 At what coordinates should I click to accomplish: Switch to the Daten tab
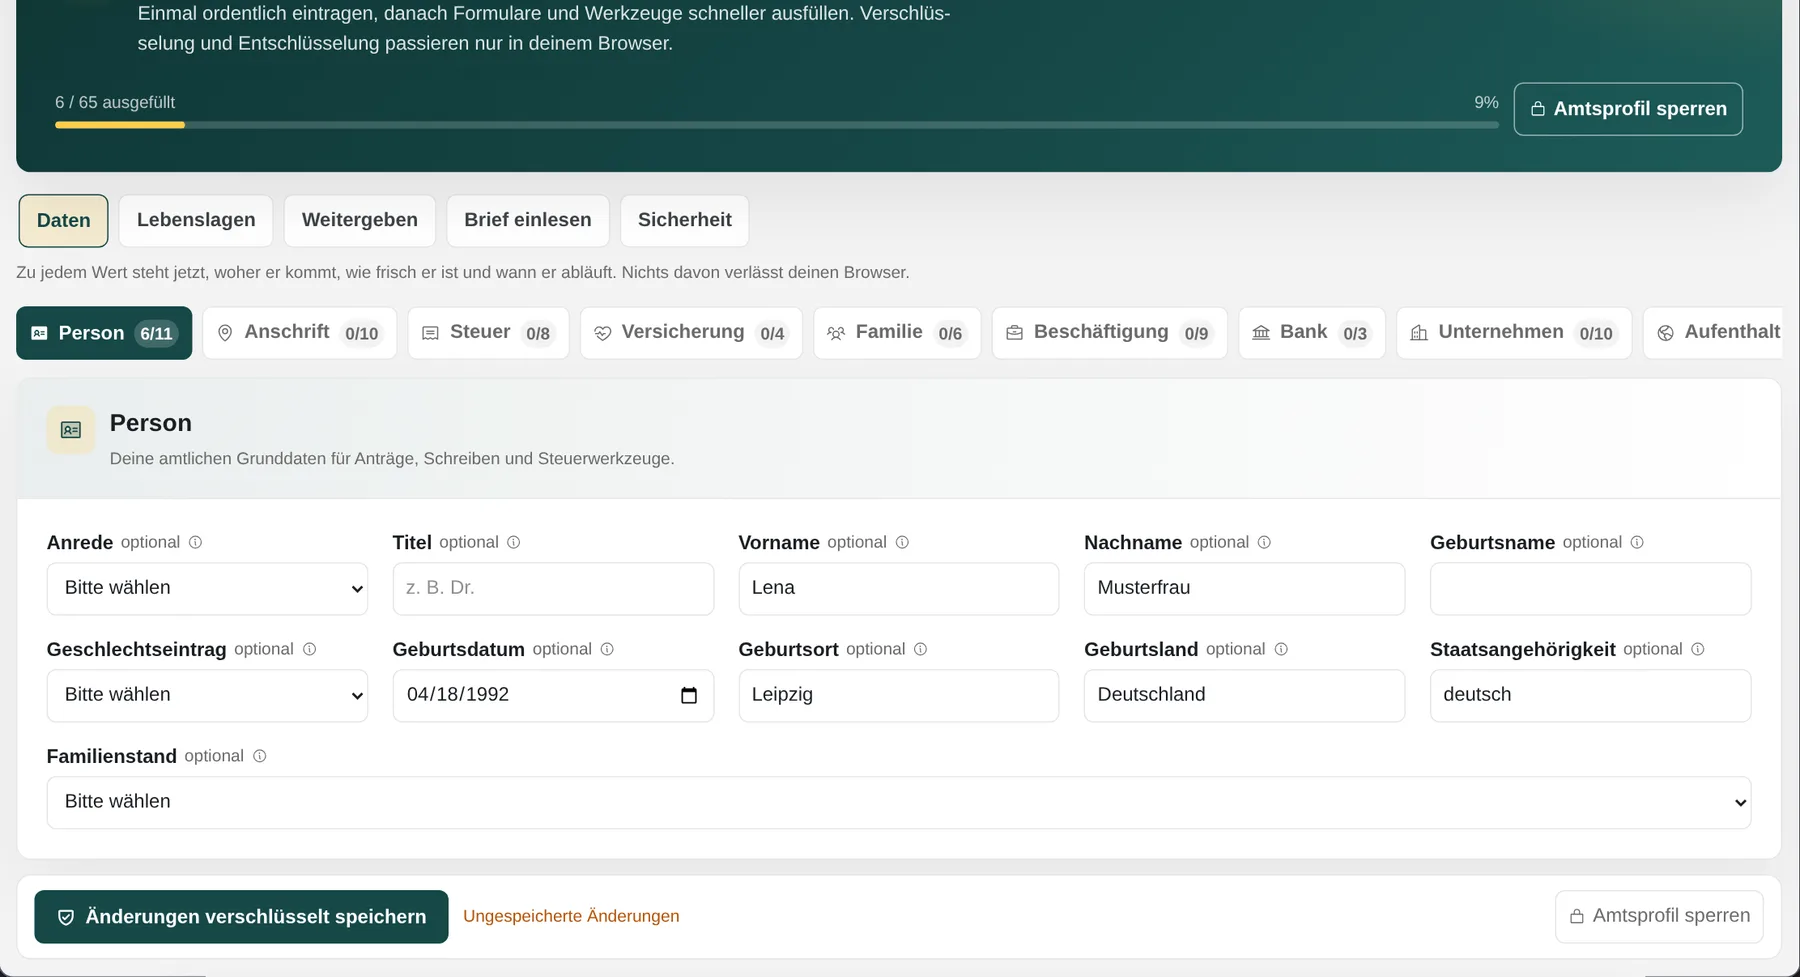click(x=64, y=221)
